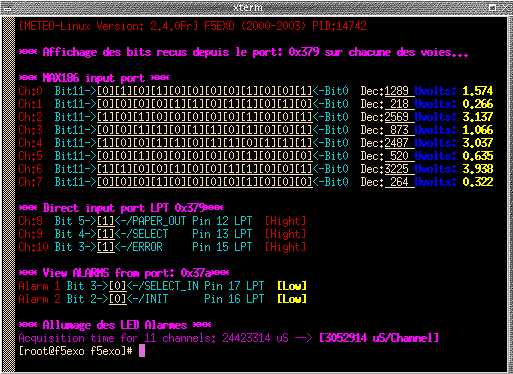Click the decimal value 520
This screenshot has height=374, width=513.
tap(399, 156)
